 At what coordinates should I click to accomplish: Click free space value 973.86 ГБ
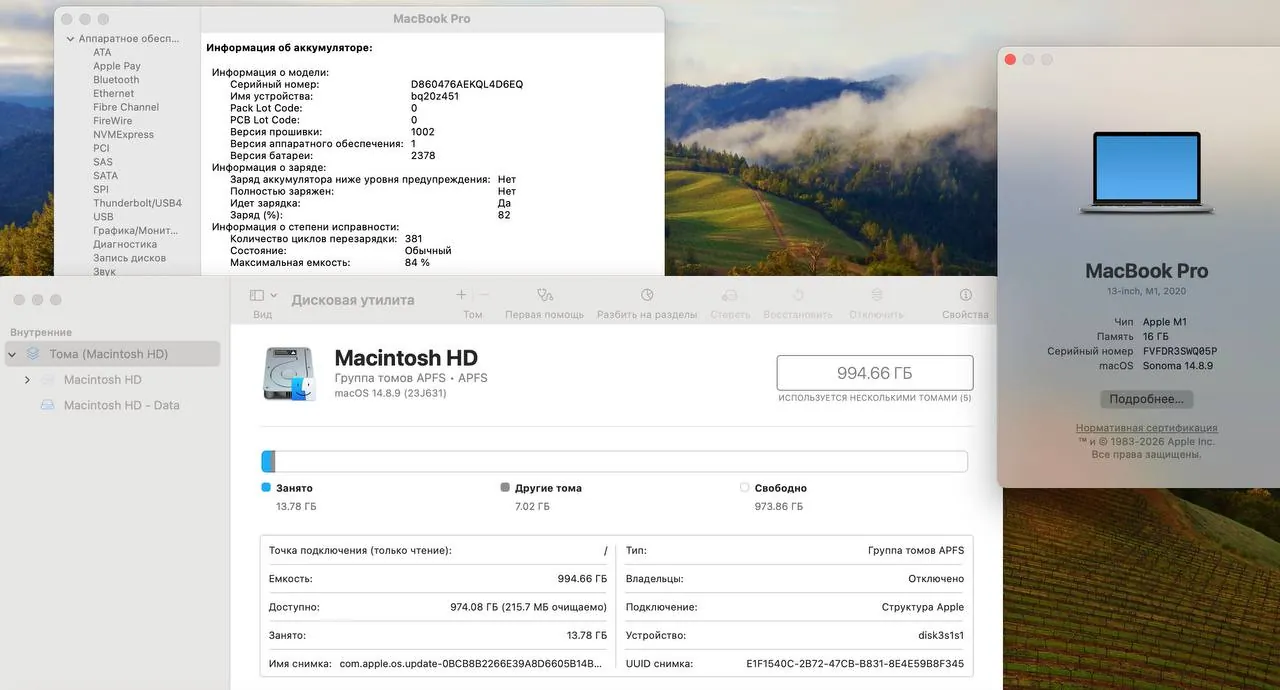pyautogui.click(x=779, y=507)
